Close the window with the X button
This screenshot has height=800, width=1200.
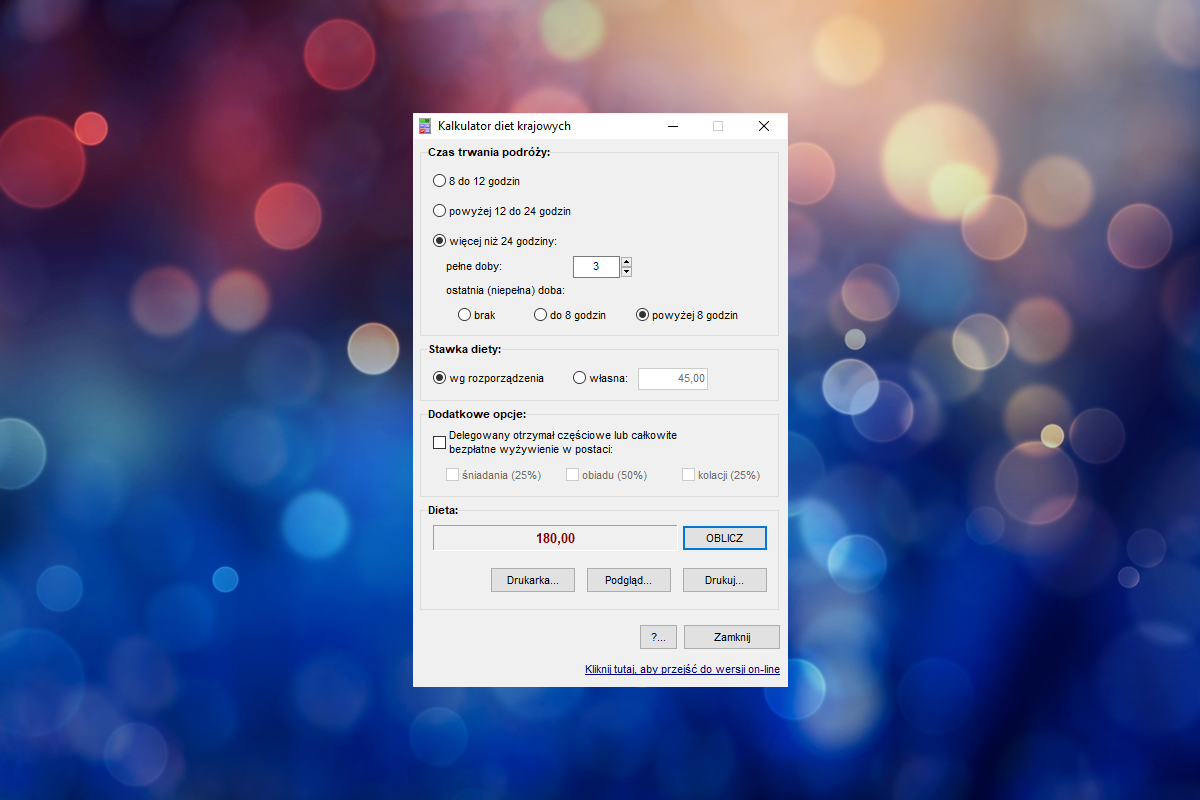(764, 126)
